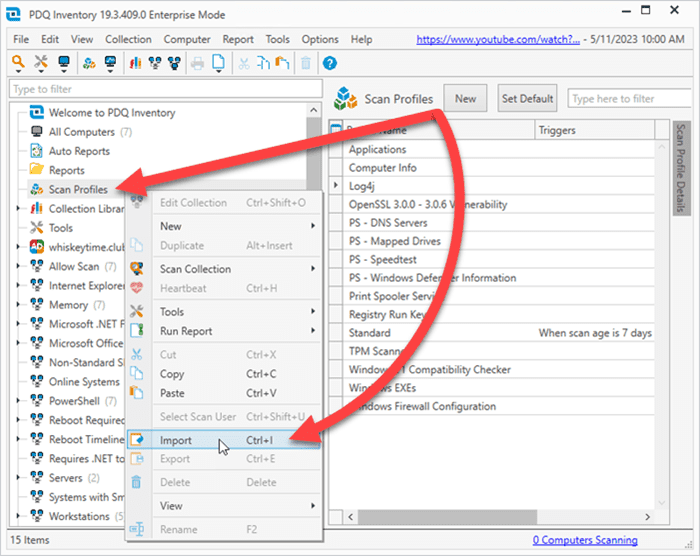Click the Collection Library books toolbar icon
700x556 pixels.
[135, 63]
